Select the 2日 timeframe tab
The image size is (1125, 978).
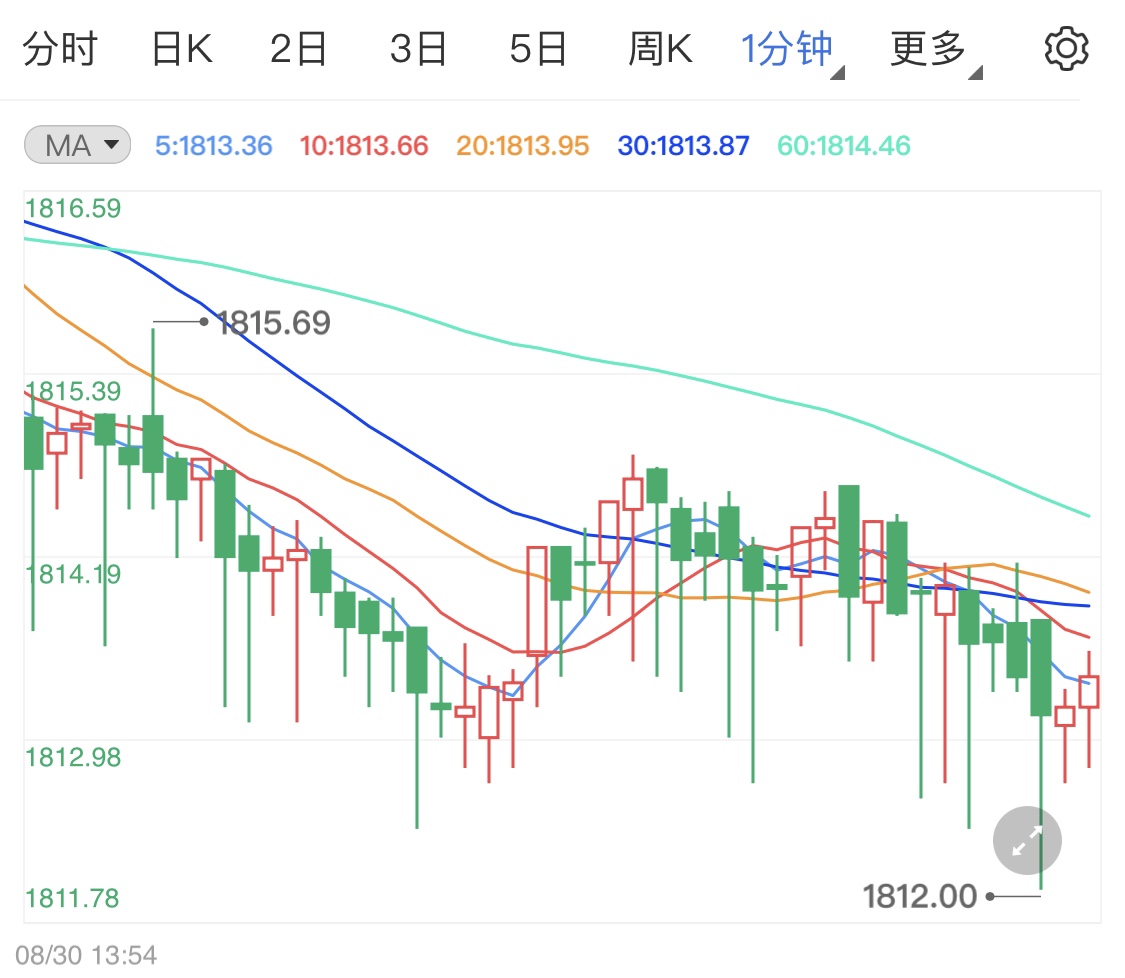point(298,49)
